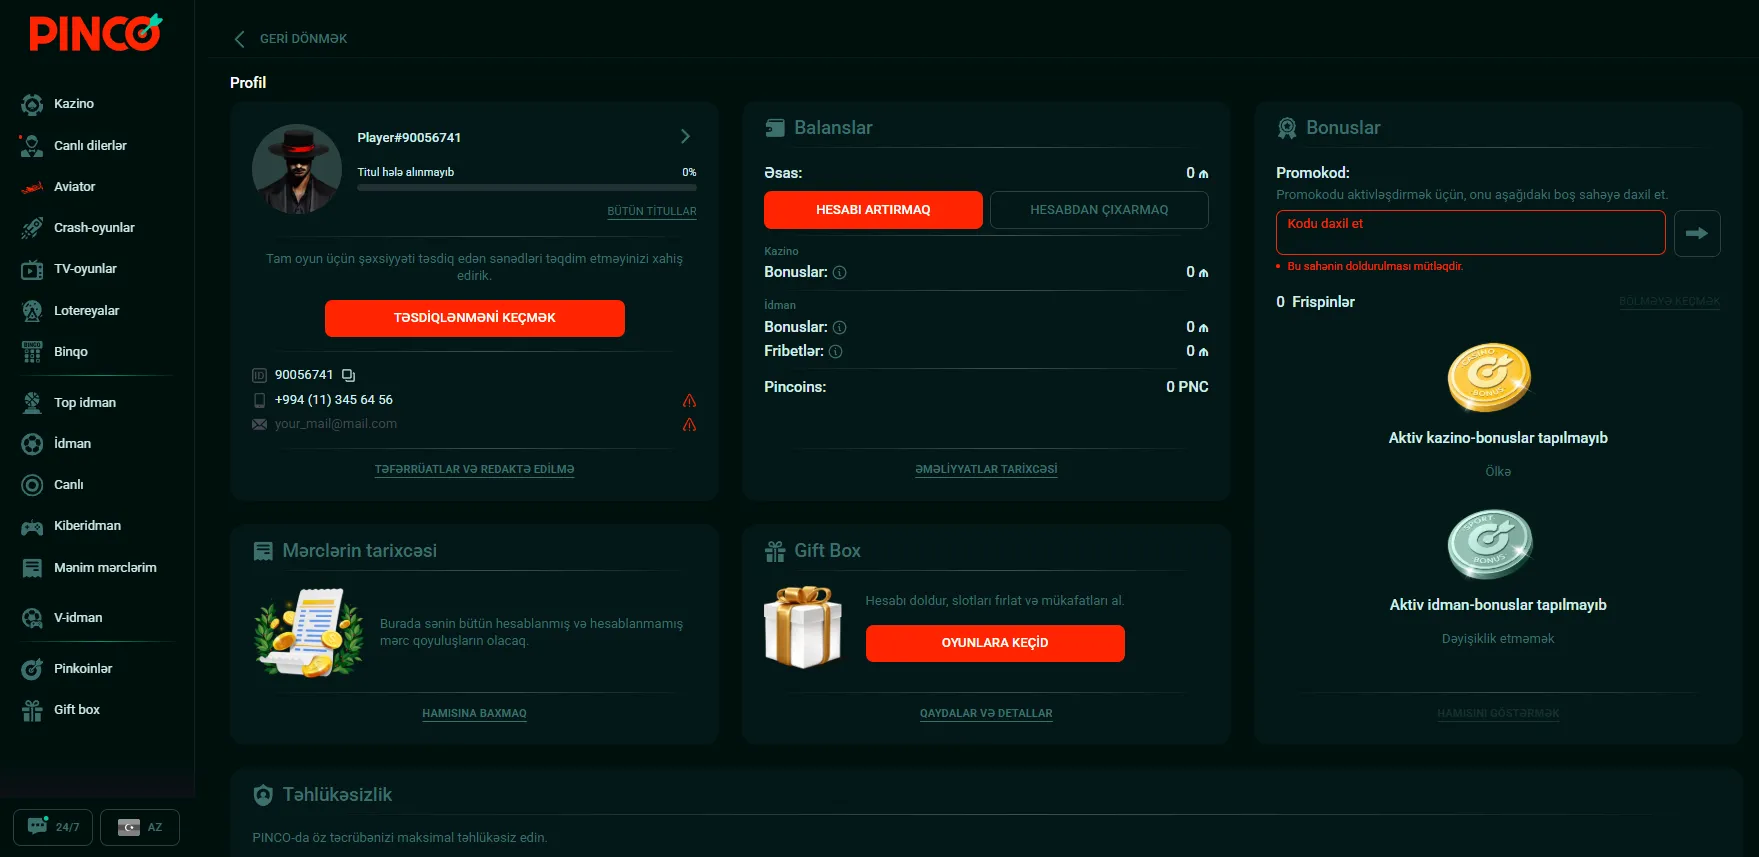1759x857 pixels.
Task: Click the phone number warning icon
Action: tap(689, 400)
